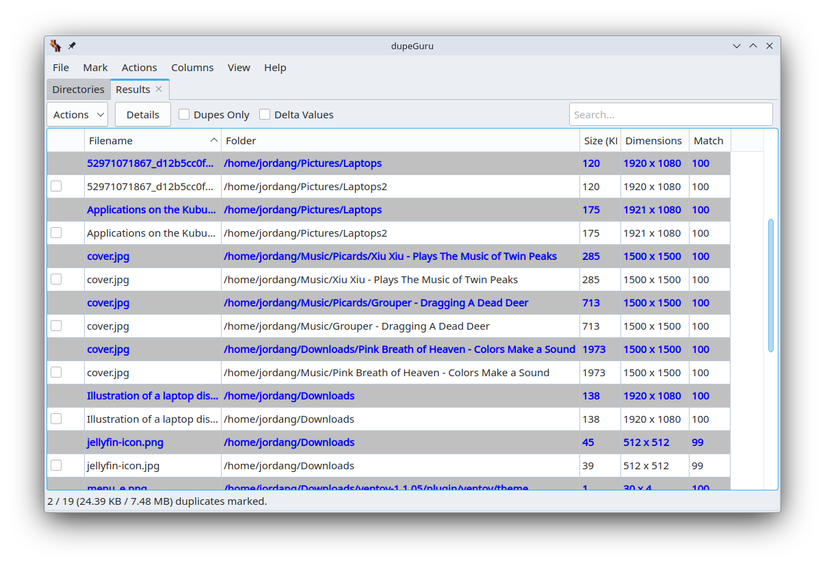Image resolution: width=825 pixels, height=565 pixels.
Task: Close the dupeGuru window
Action: coord(769,46)
